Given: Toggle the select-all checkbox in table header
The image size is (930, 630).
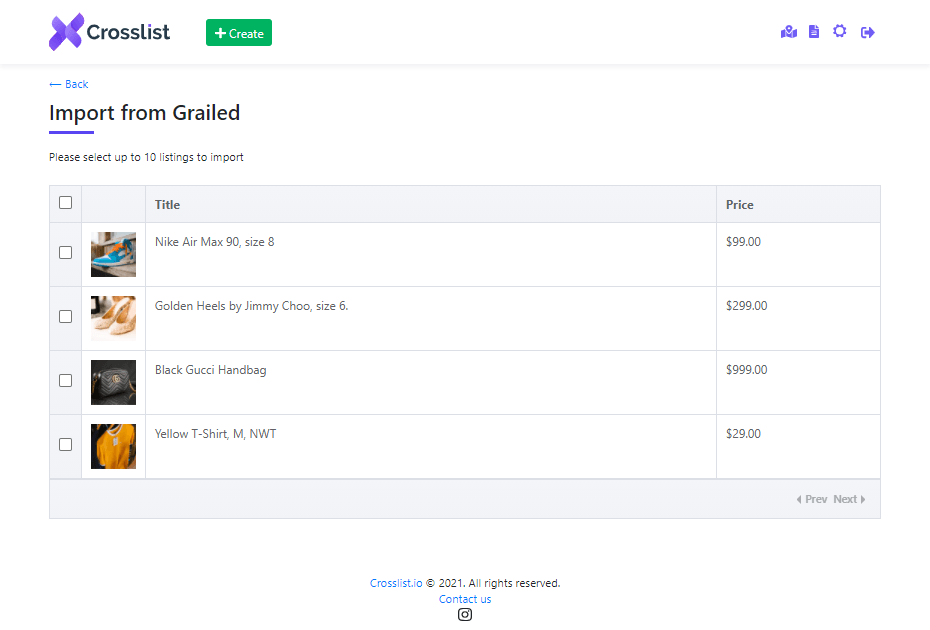Looking at the screenshot, I should point(66,203).
